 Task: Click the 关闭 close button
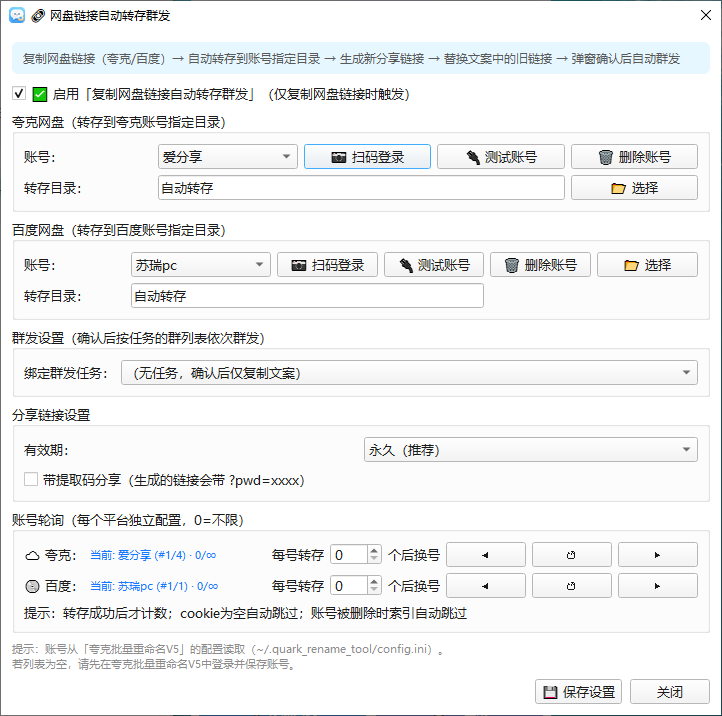coord(670,692)
